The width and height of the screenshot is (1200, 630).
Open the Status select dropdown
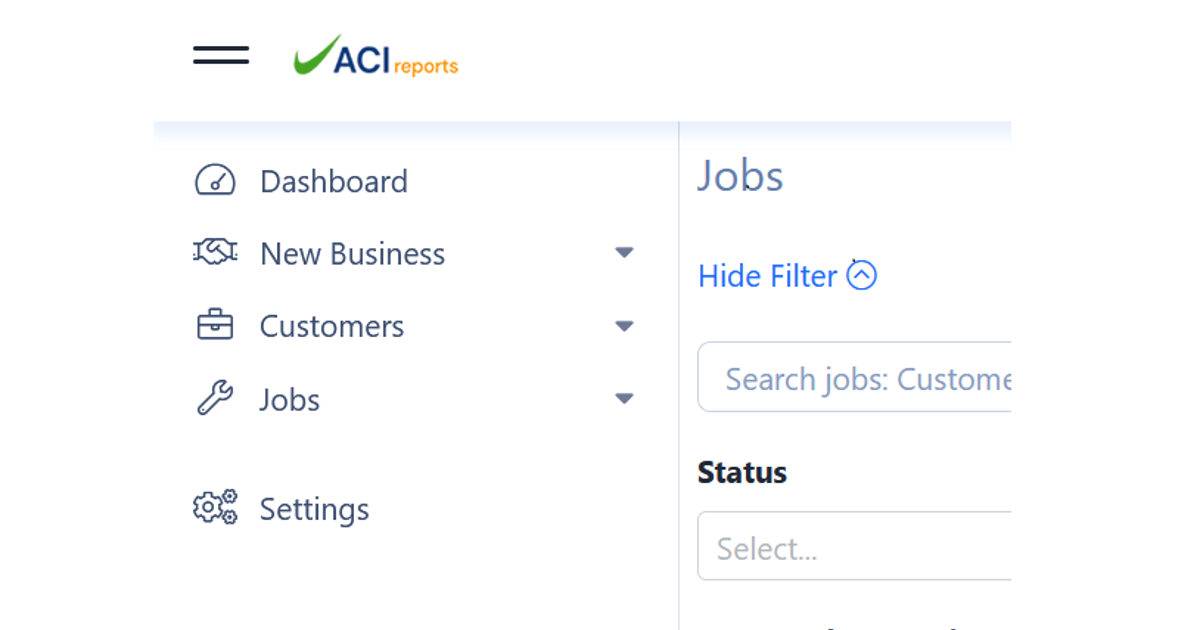(x=855, y=547)
